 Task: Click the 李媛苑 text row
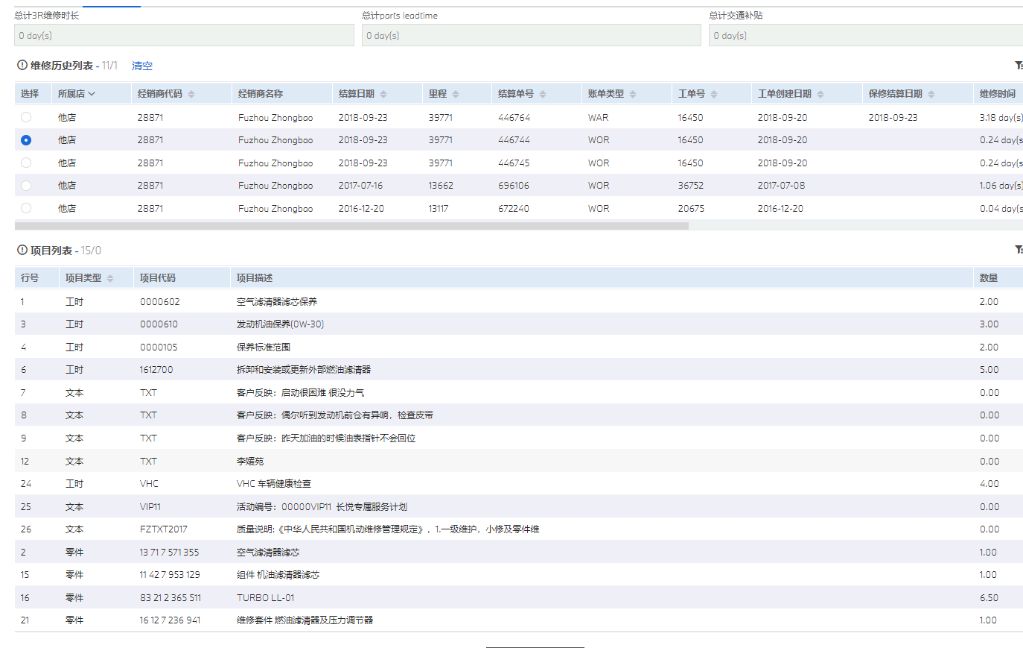point(250,461)
